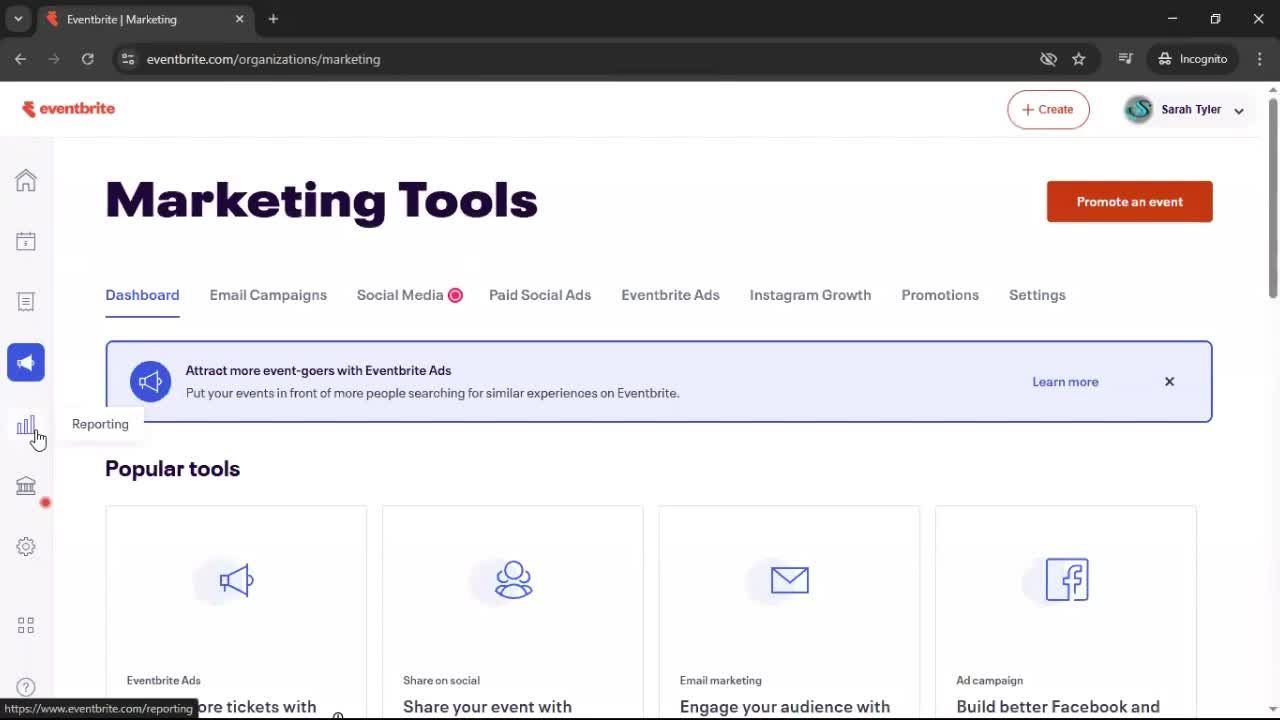
Task: Click the Email marketing envelope icon
Action: [789, 580]
